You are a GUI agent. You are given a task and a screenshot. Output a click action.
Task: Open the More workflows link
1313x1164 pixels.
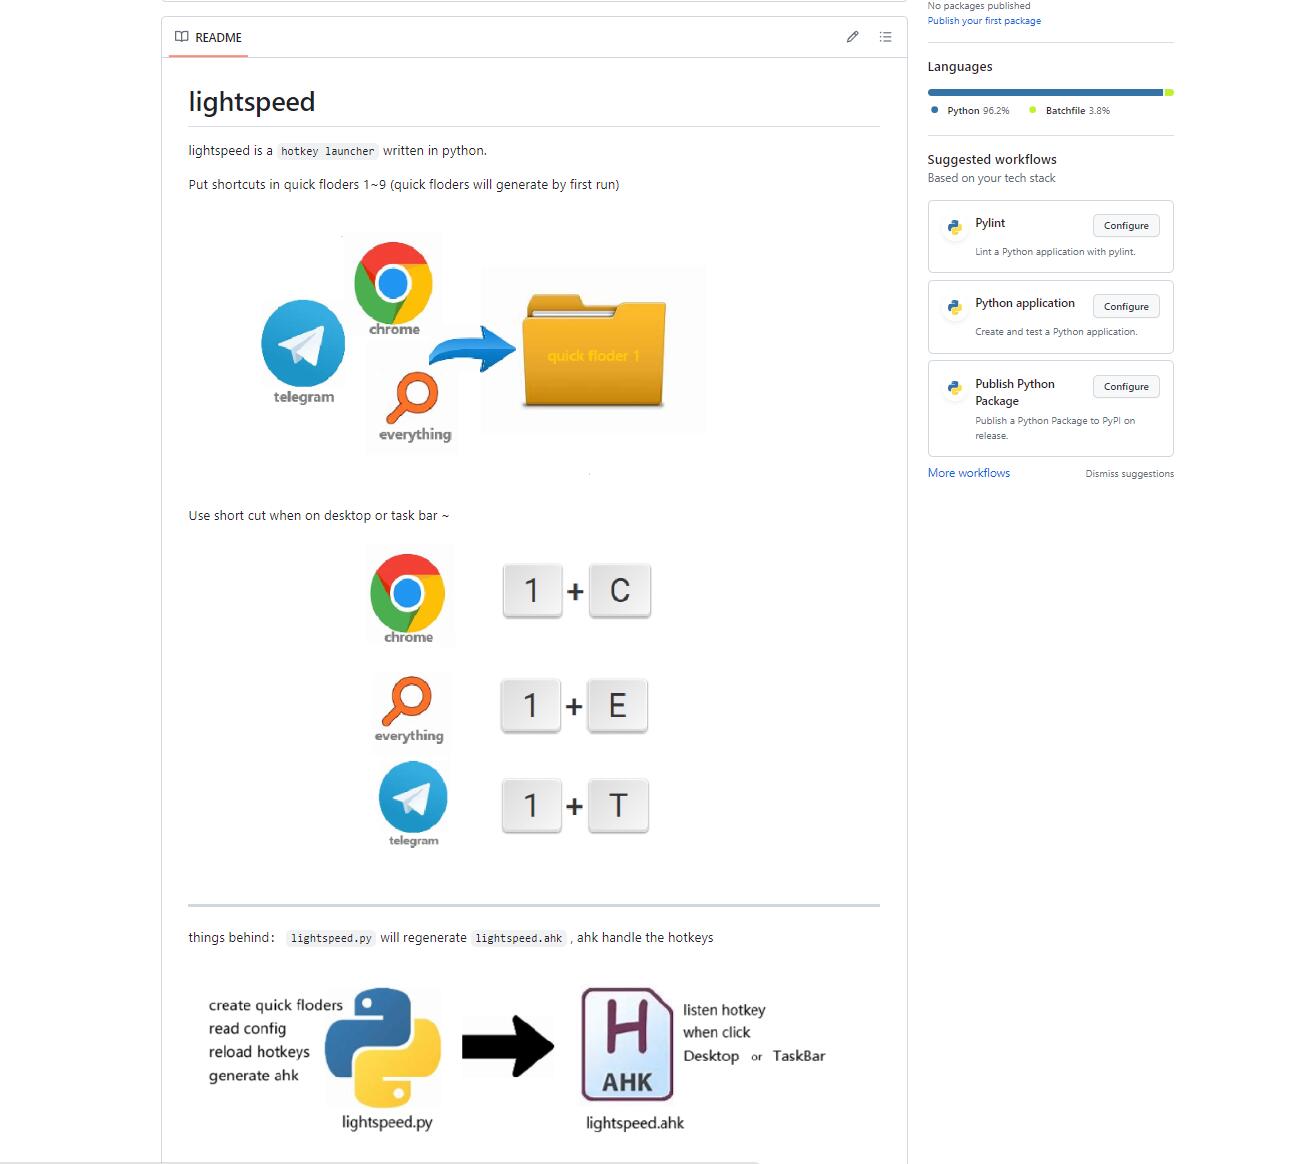click(x=969, y=473)
